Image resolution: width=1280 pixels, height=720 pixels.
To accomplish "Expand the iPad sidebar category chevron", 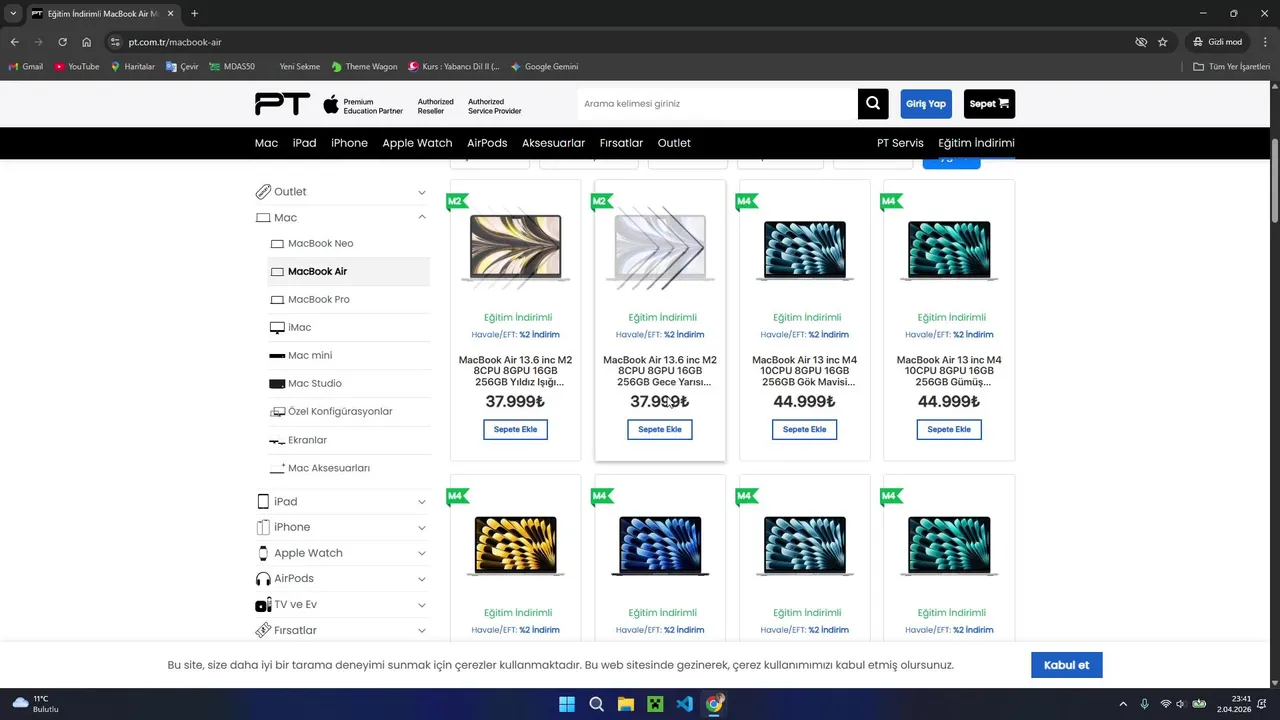I will (422, 502).
